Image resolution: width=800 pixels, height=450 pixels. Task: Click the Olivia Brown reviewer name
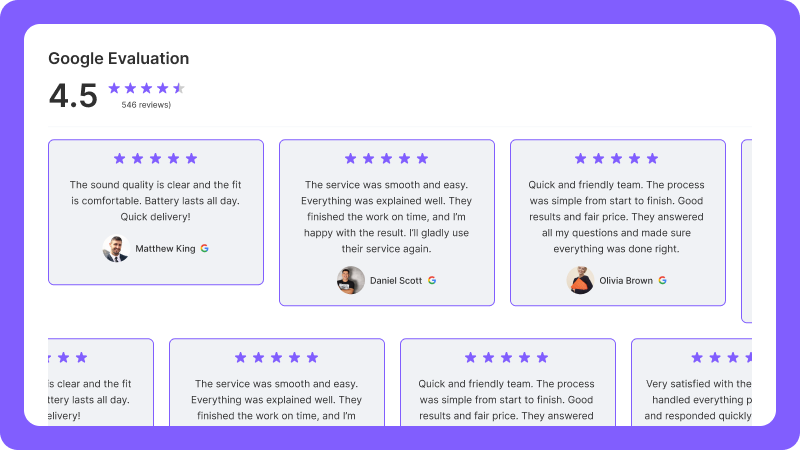pyautogui.click(x=625, y=281)
